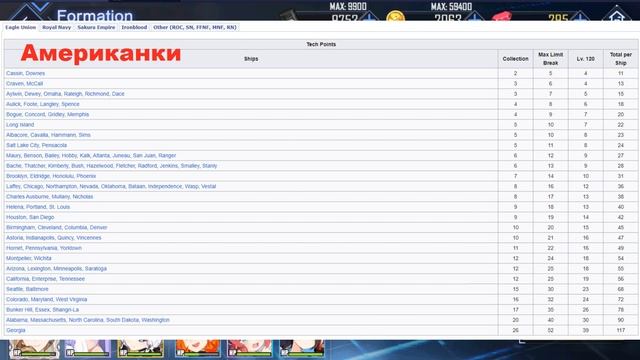This screenshot has width=640, height=360.
Task: Open the Independence link
Action: click(x=165, y=187)
